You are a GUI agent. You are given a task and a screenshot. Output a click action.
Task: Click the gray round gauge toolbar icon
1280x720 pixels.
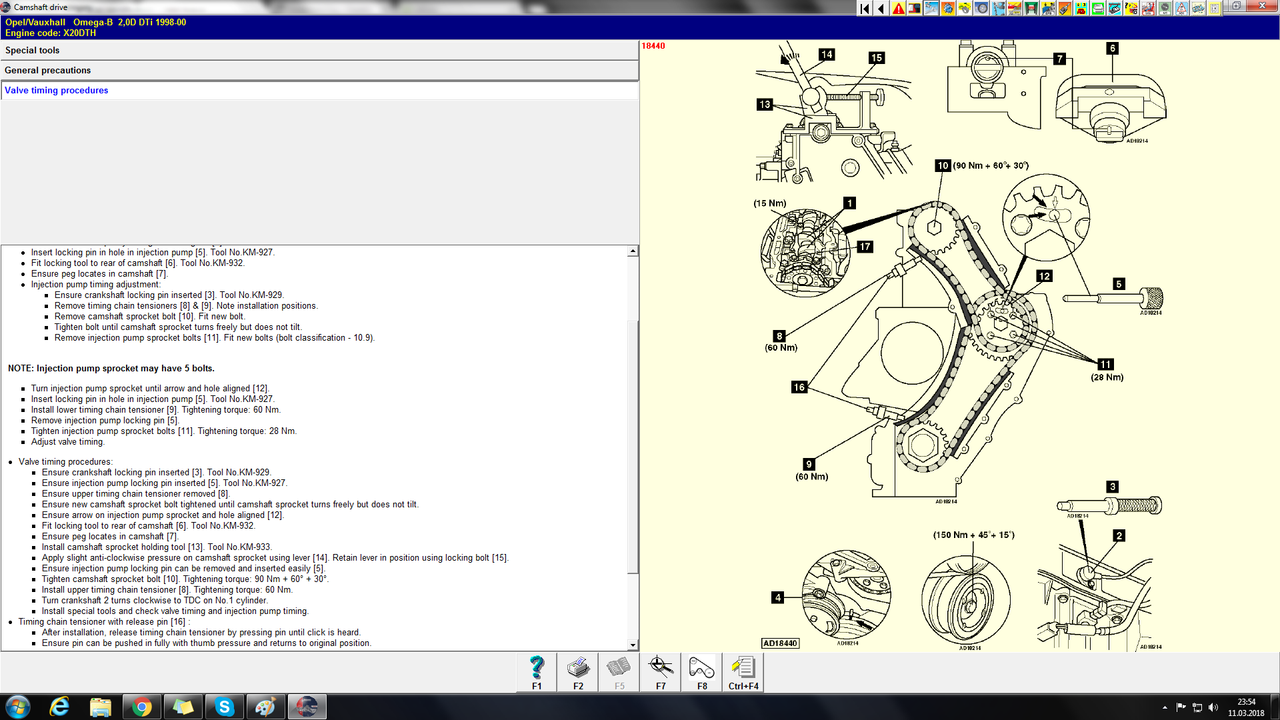(x=1164, y=9)
